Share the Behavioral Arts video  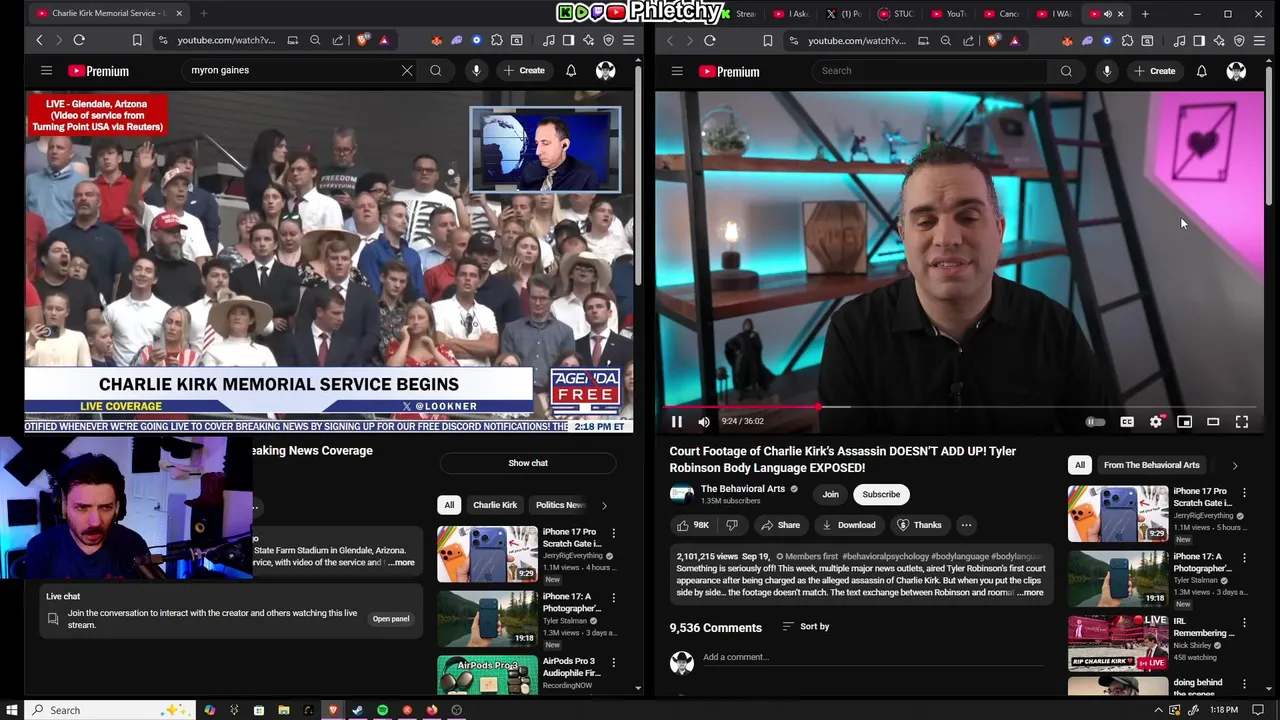pos(780,525)
